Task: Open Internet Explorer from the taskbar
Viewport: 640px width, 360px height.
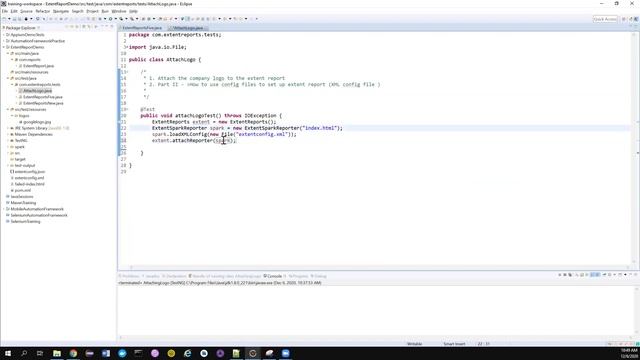Action: tap(187, 353)
